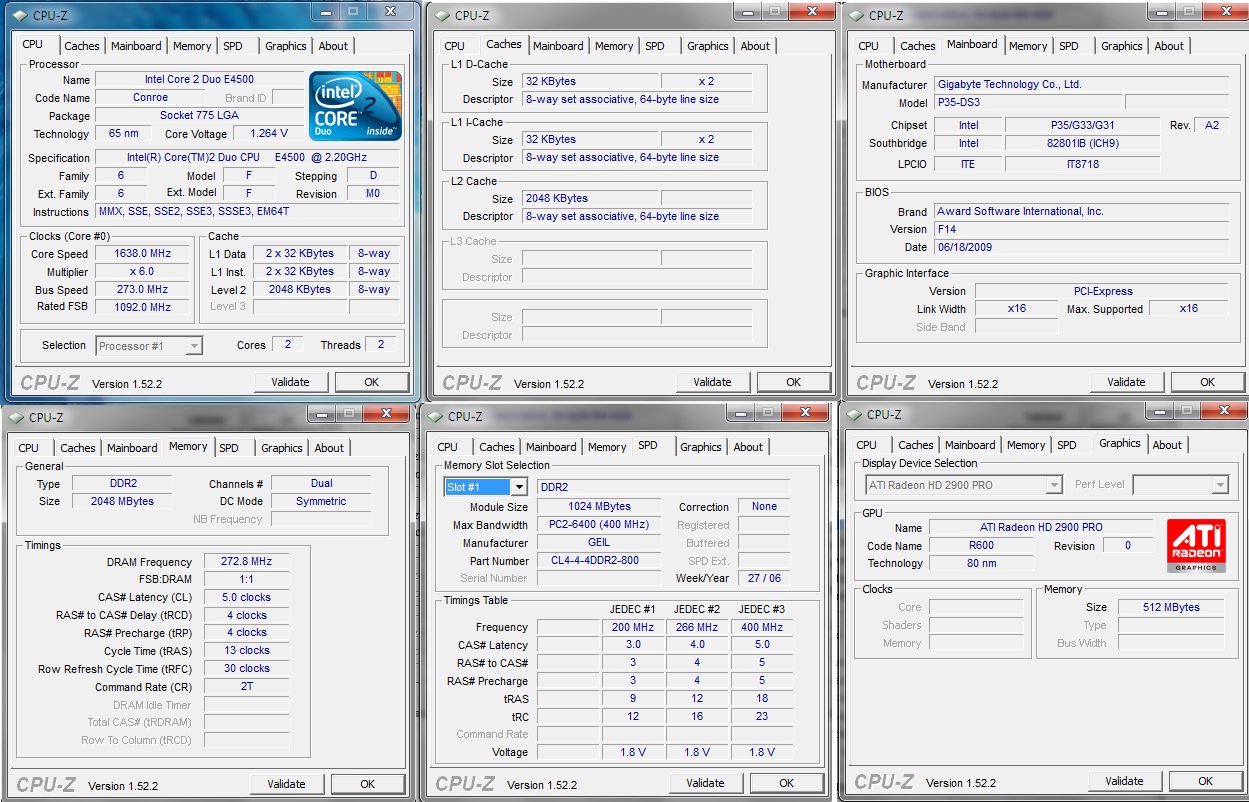Click the Intel Core 2 Duo logo
1249x802 pixels.
[355, 105]
